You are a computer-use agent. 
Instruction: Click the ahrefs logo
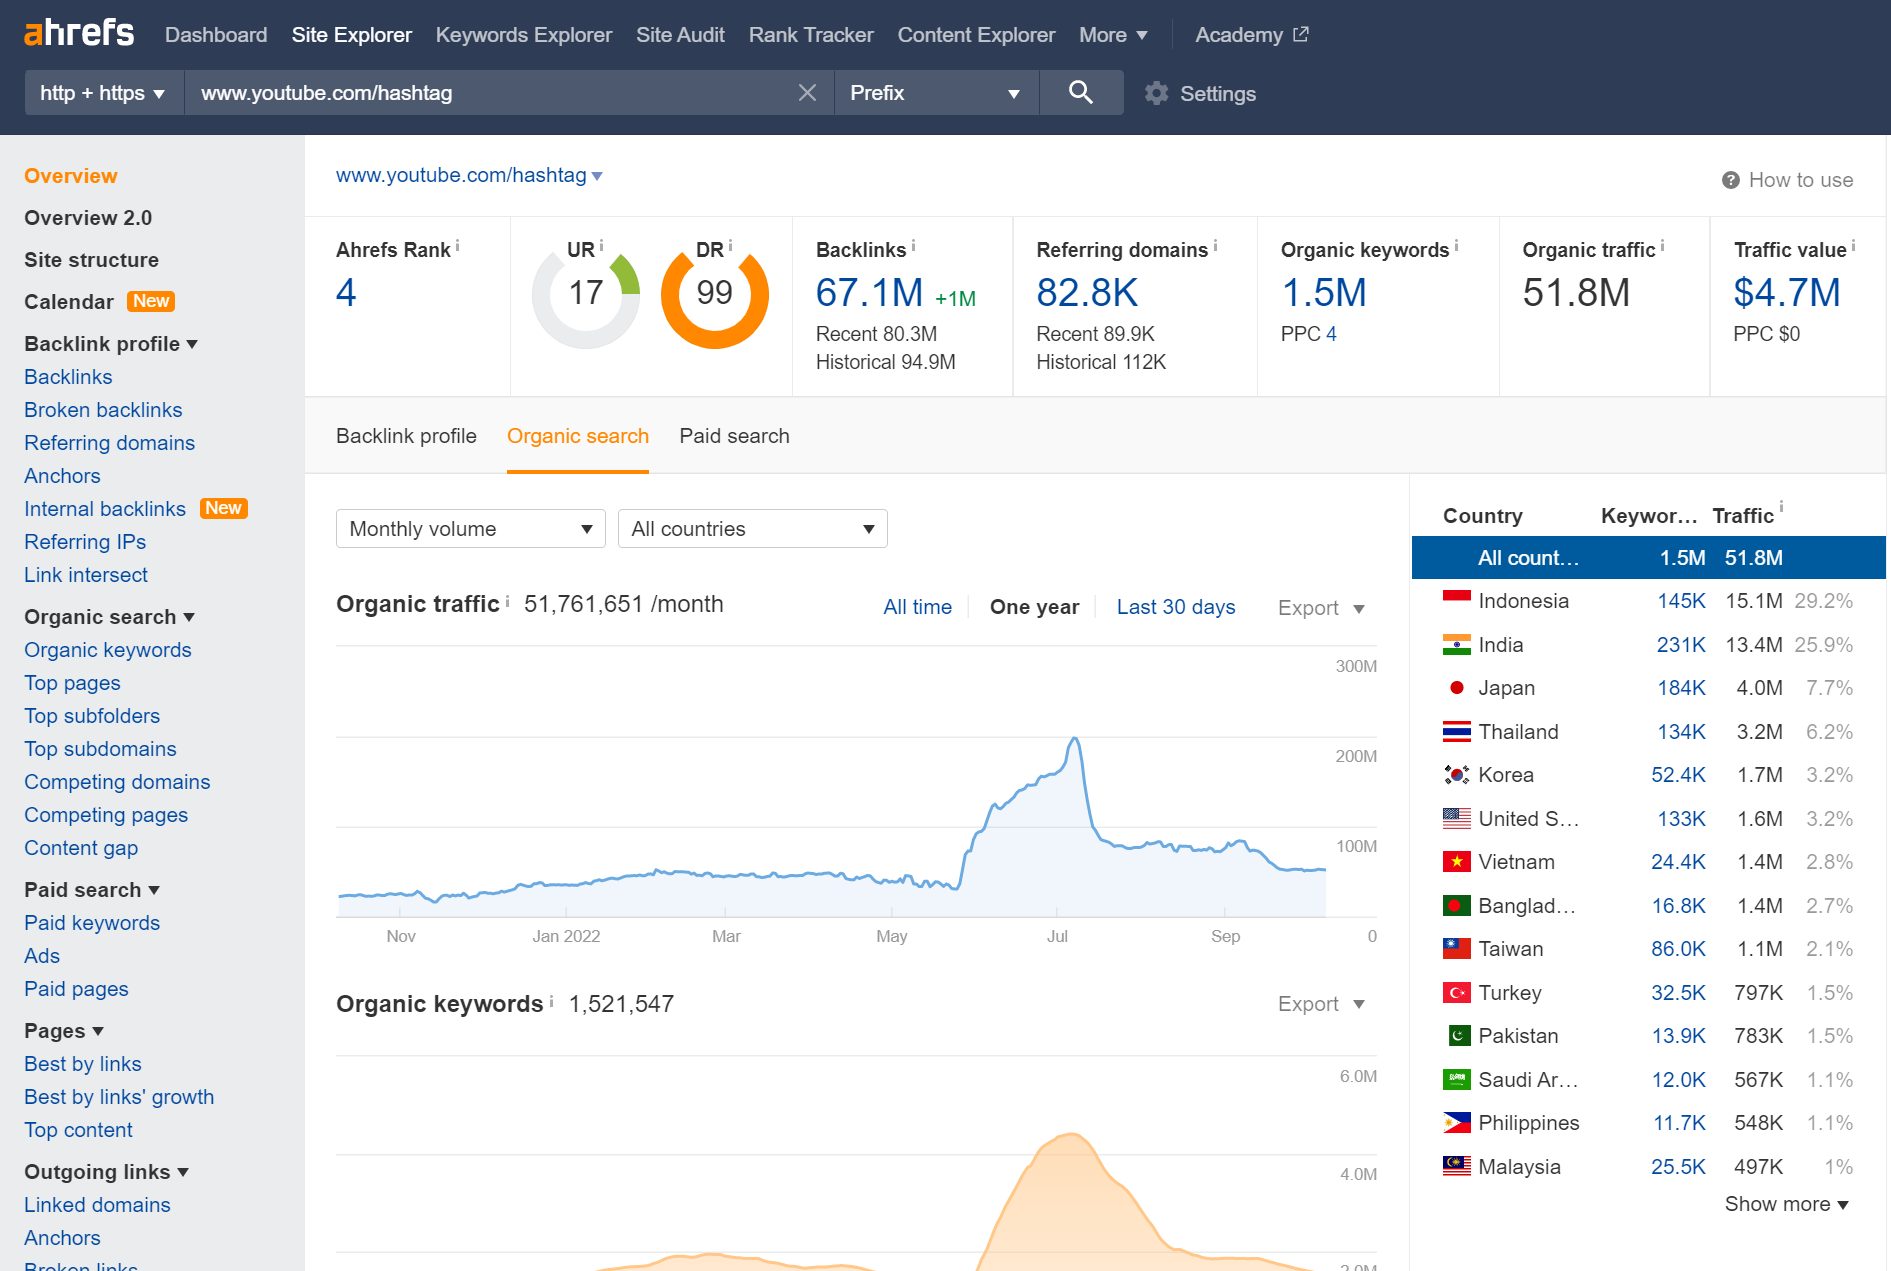[x=78, y=33]
